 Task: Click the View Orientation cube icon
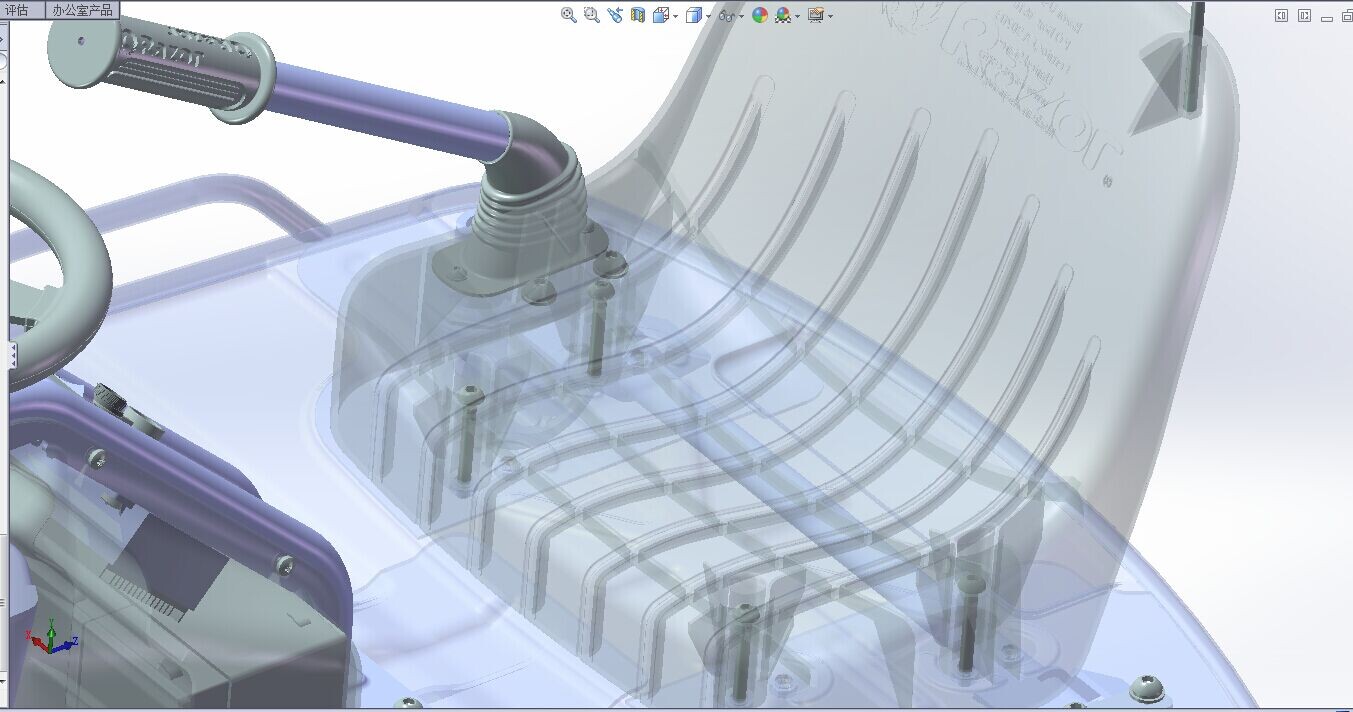(661, 15)
